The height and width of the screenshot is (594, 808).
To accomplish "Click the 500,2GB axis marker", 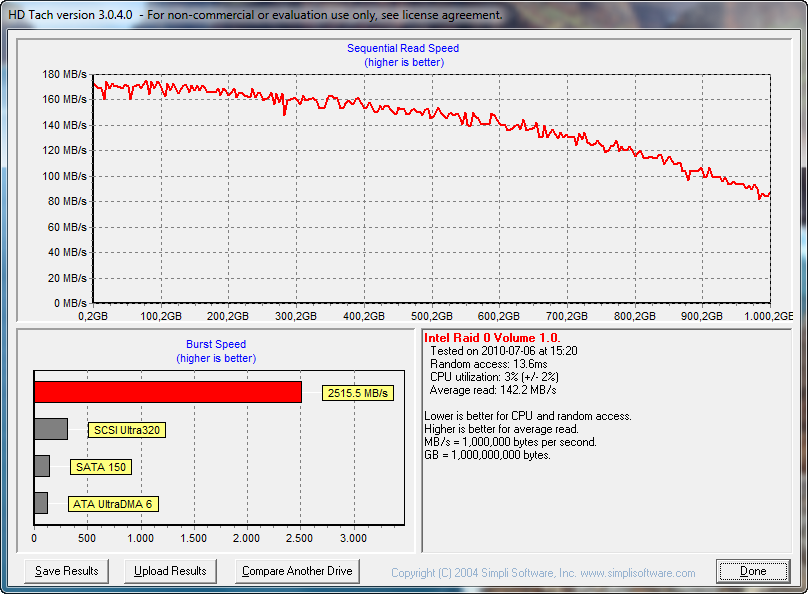I will [432, 316].
